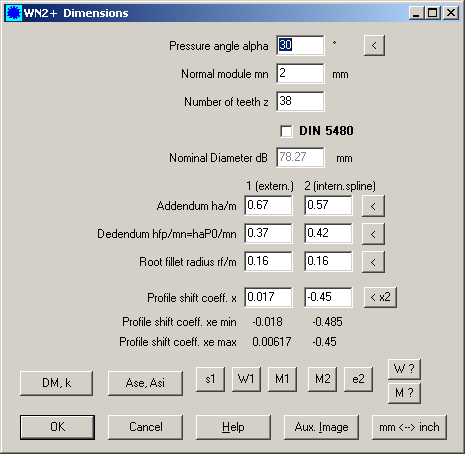Enable the DIN 5480 checkbox
Viewport: 465px width, 454px height.
coord(286,131)
